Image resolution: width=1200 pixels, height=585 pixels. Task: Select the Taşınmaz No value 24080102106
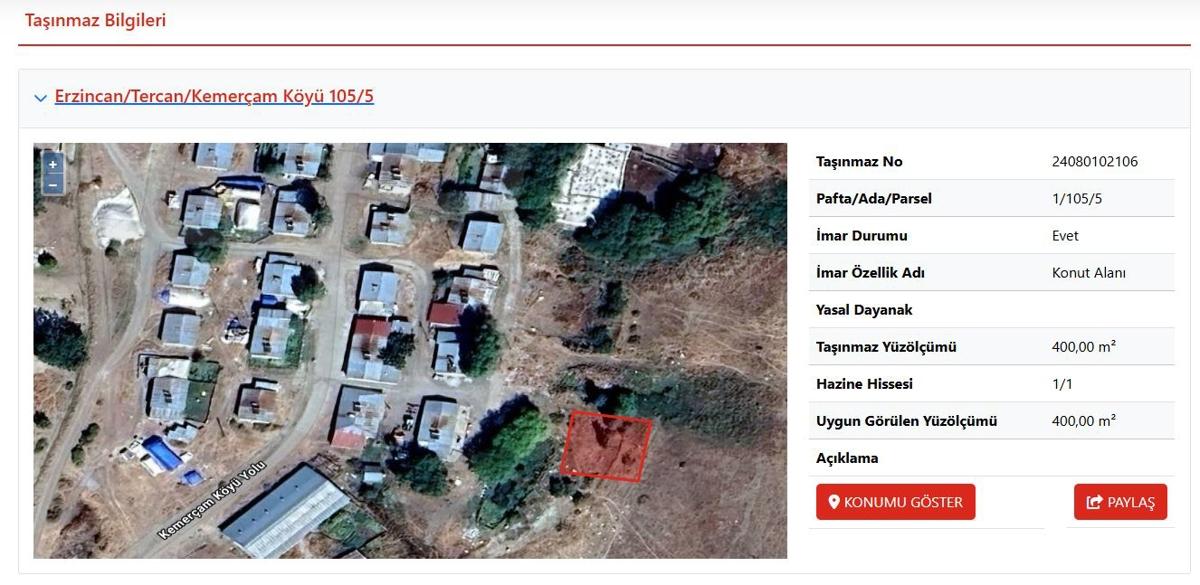(x=1095, y=161)
